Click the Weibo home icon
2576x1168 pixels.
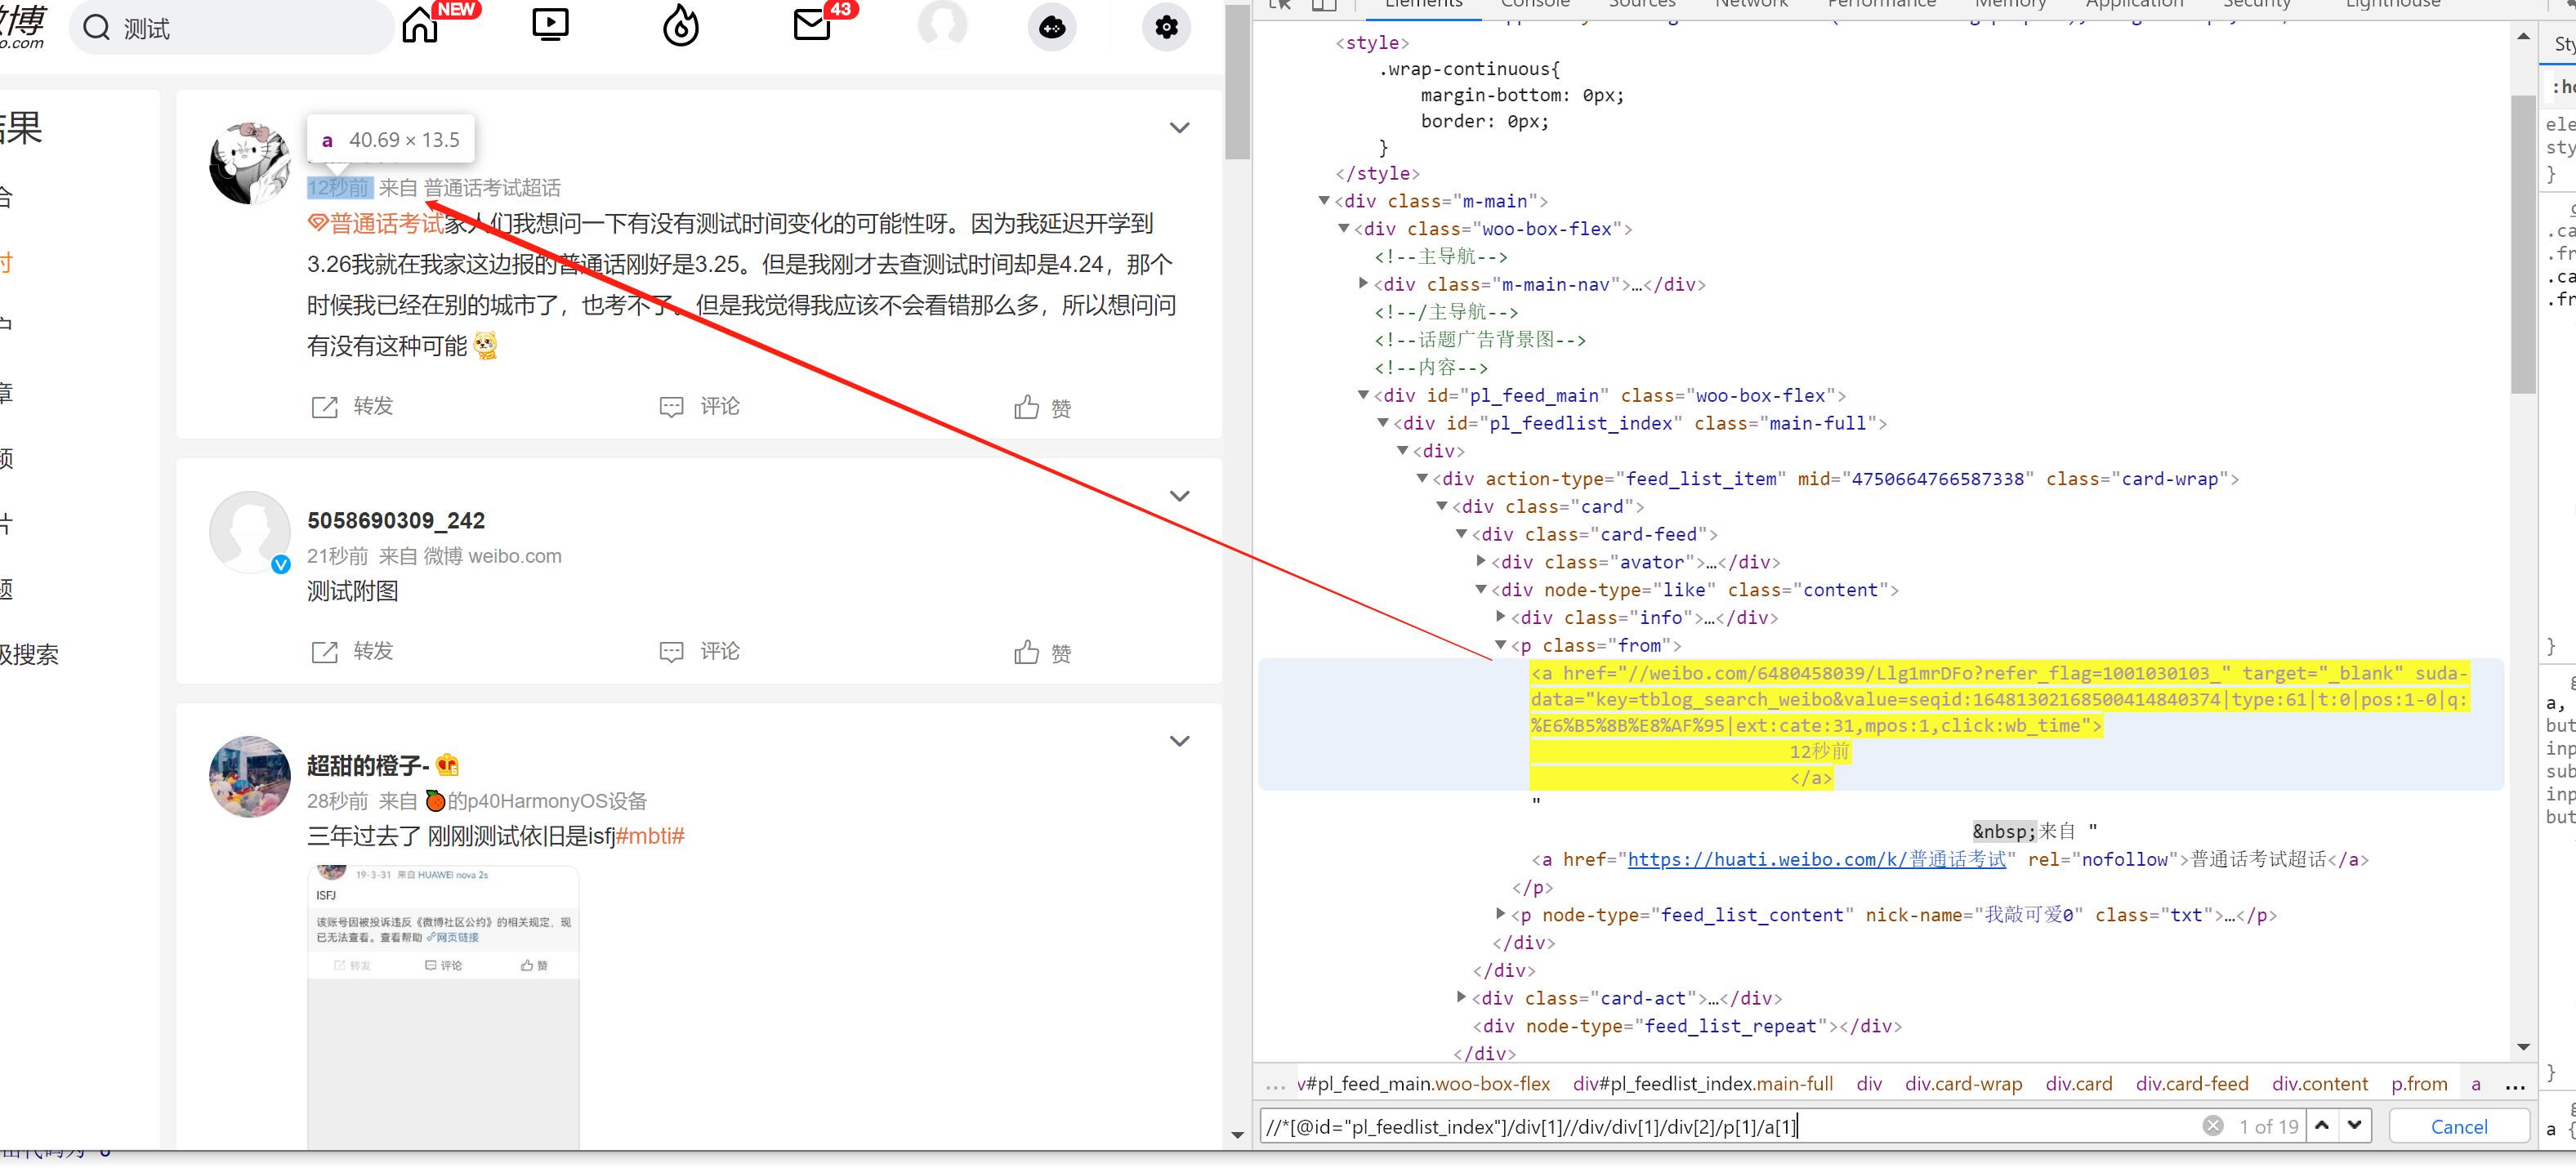click(x=421, y=26)
